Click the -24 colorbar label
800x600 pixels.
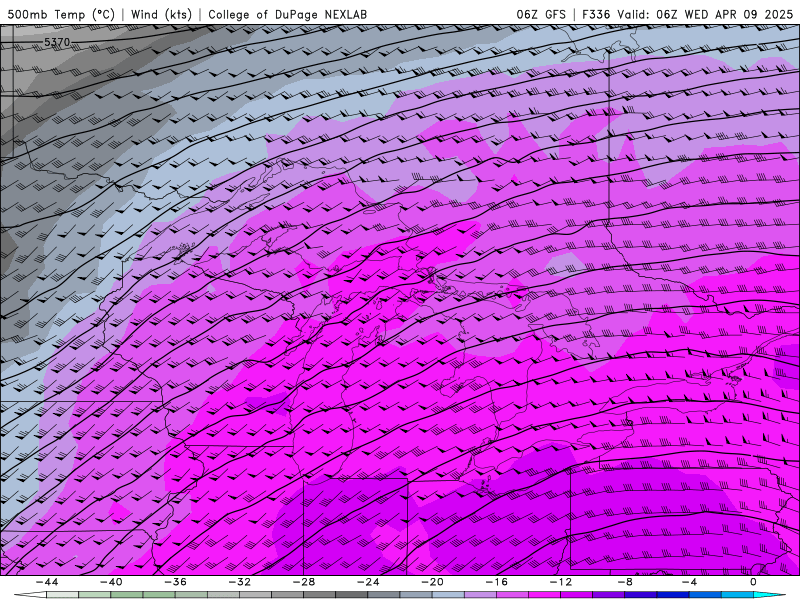pyautogui.click(x=368, y=582)
